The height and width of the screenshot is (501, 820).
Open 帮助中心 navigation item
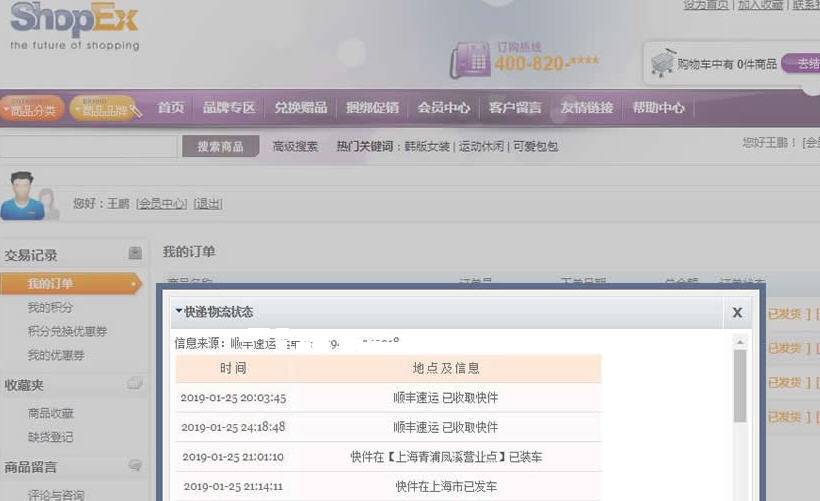click(x=658, y=108)
